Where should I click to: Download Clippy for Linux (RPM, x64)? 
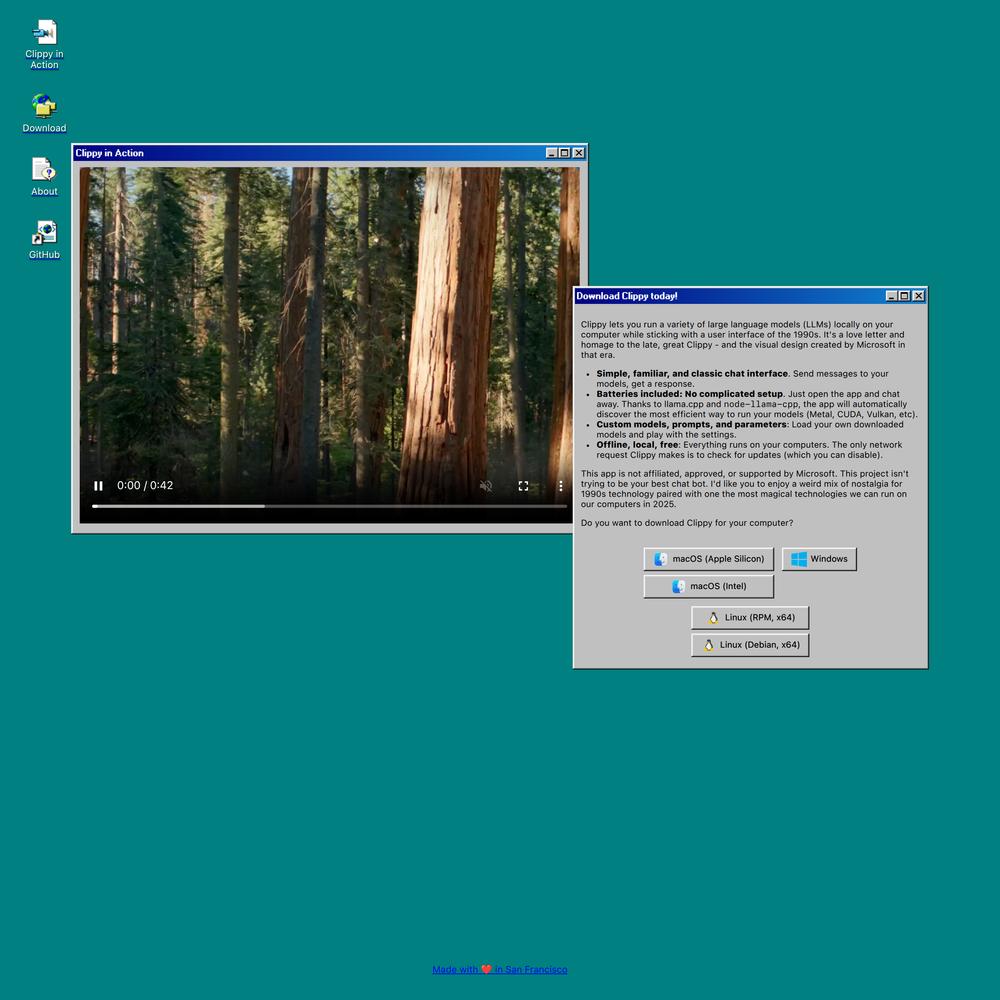pos(750,617)
